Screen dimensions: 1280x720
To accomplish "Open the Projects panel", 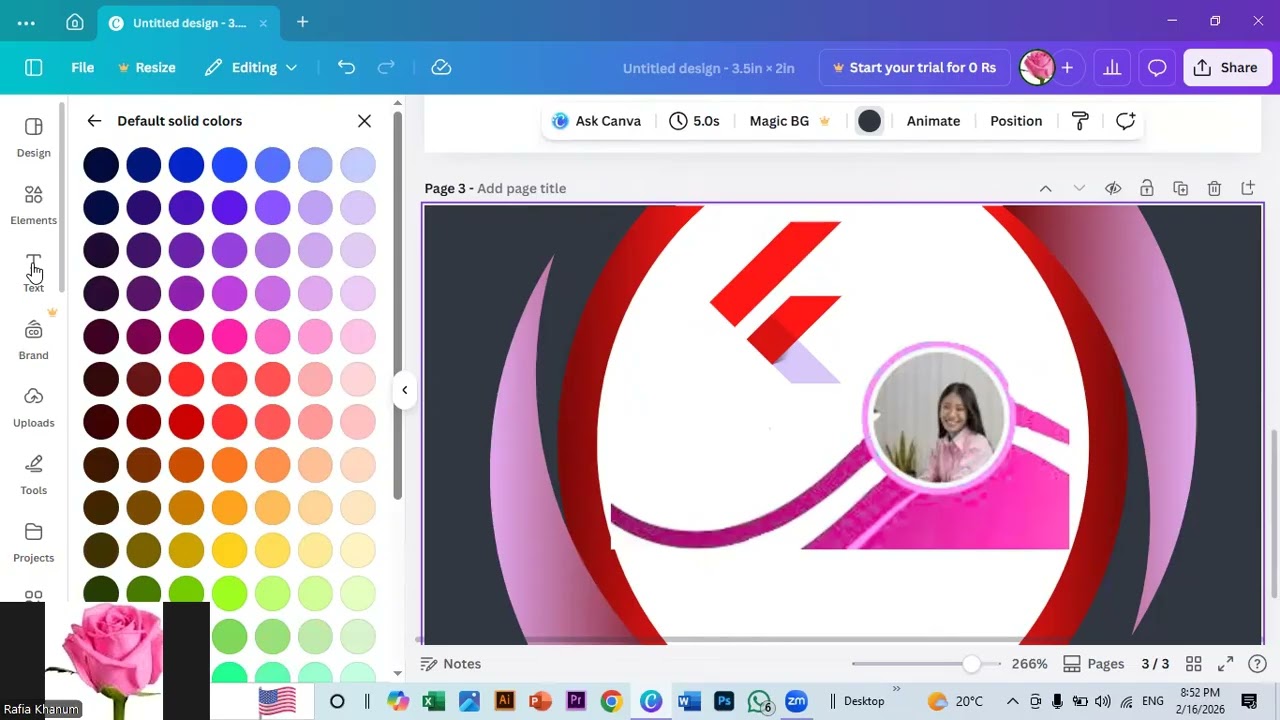I will 33,542.
